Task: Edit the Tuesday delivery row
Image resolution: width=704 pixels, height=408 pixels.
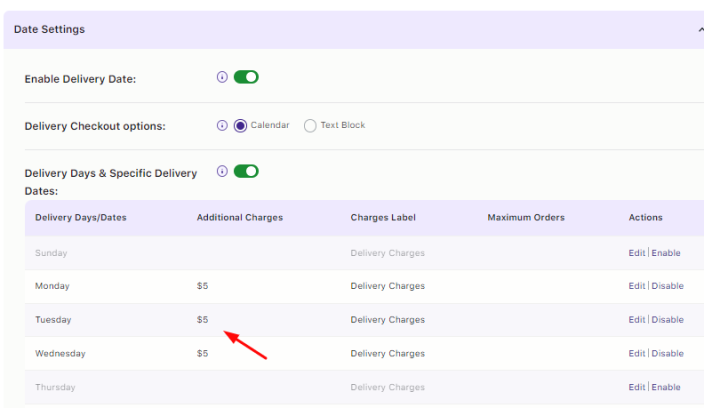Action: coord(637,320)
